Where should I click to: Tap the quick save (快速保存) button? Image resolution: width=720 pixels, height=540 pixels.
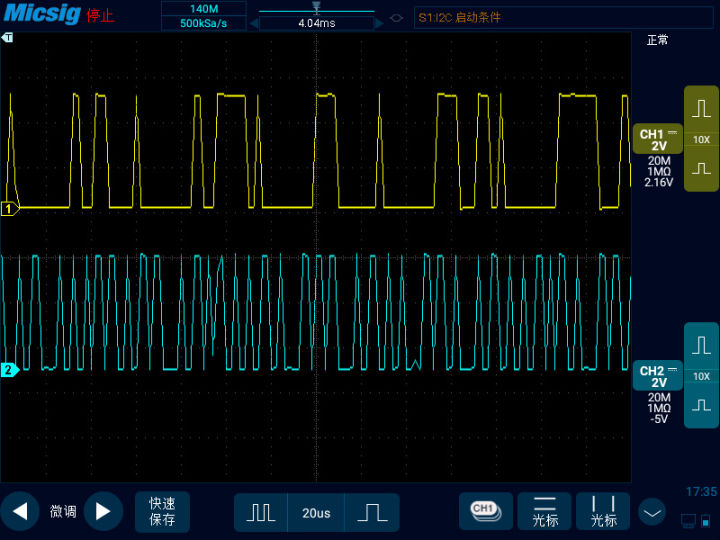[162, 512]
